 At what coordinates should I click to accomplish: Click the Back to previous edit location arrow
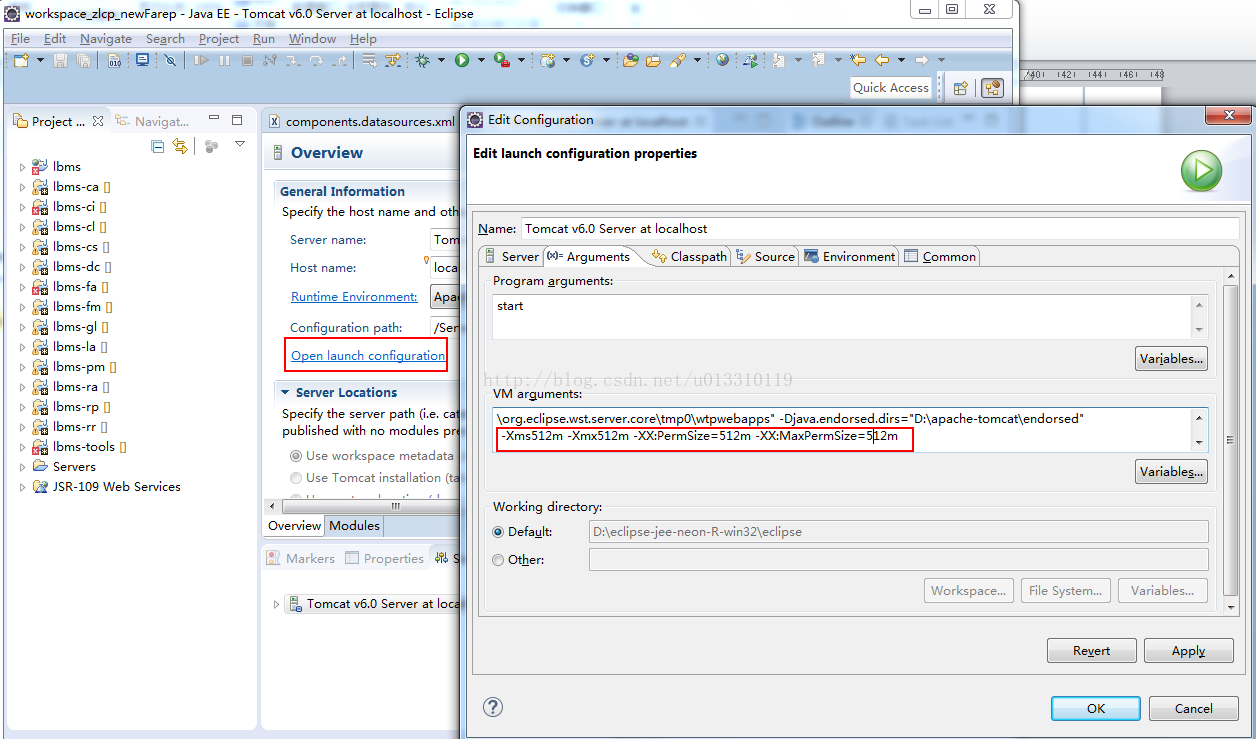tap(857, 60)
